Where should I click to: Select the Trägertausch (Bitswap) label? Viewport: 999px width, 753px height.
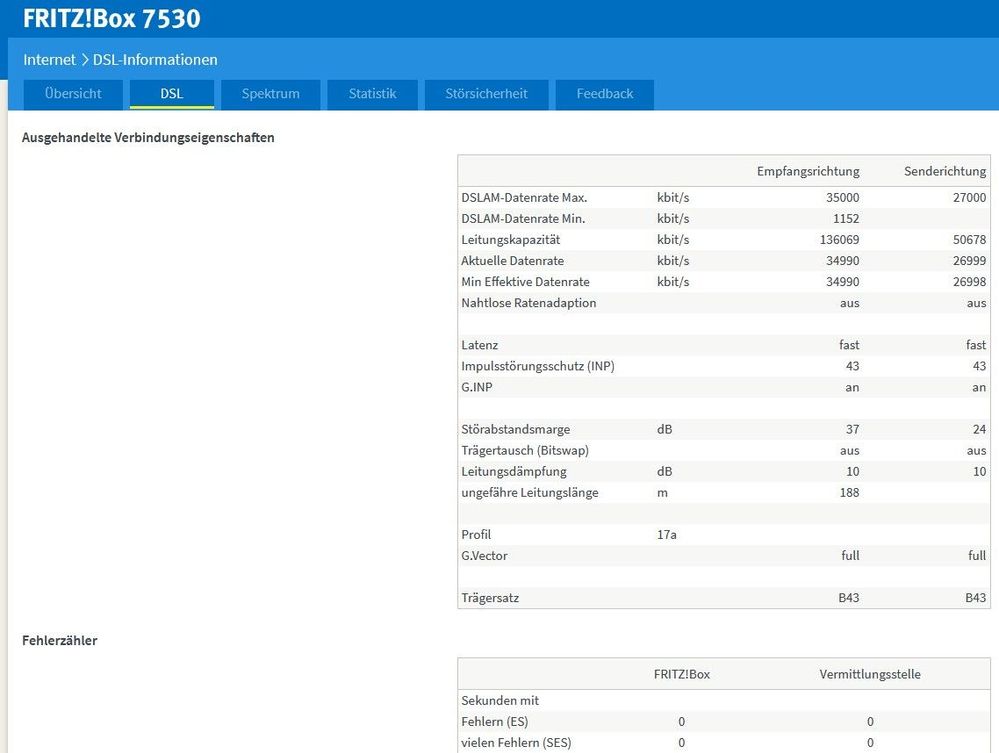525,450
